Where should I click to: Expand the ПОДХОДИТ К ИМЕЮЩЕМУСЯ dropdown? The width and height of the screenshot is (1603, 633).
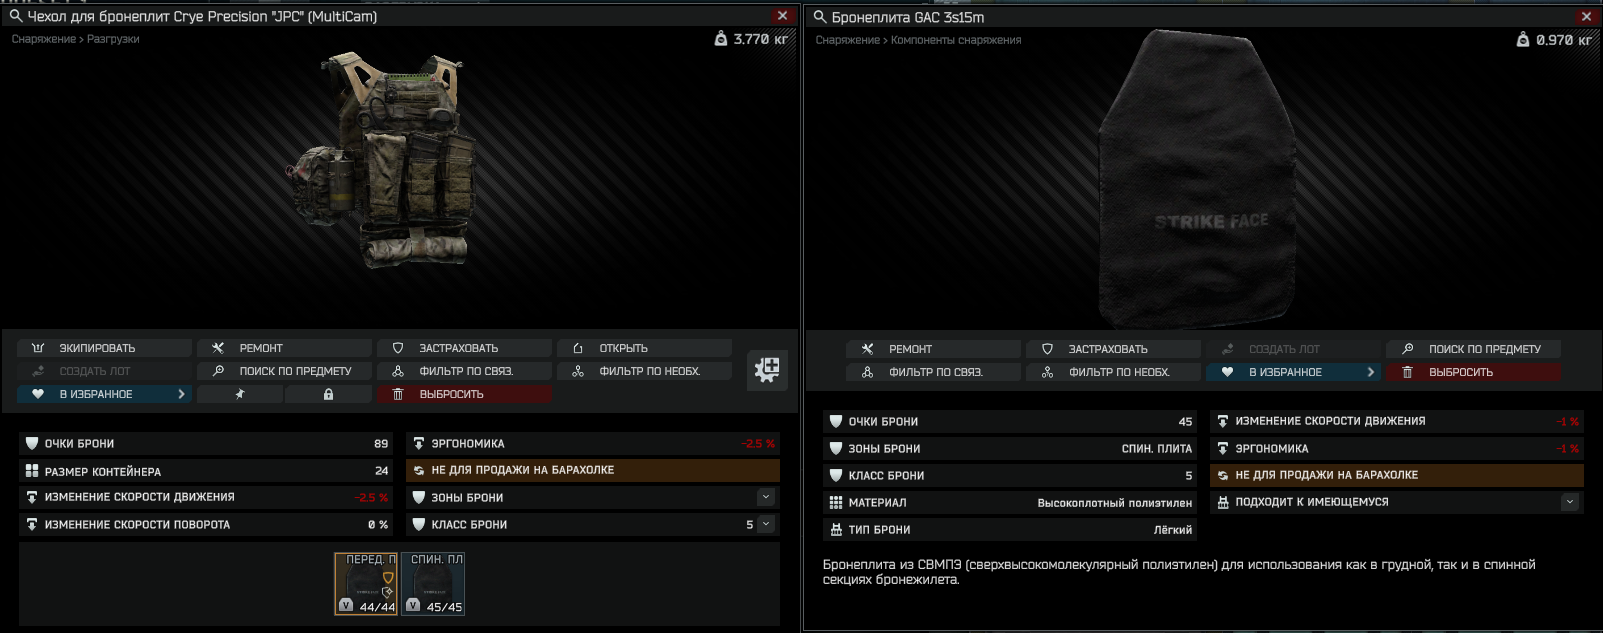point(1570,502)
